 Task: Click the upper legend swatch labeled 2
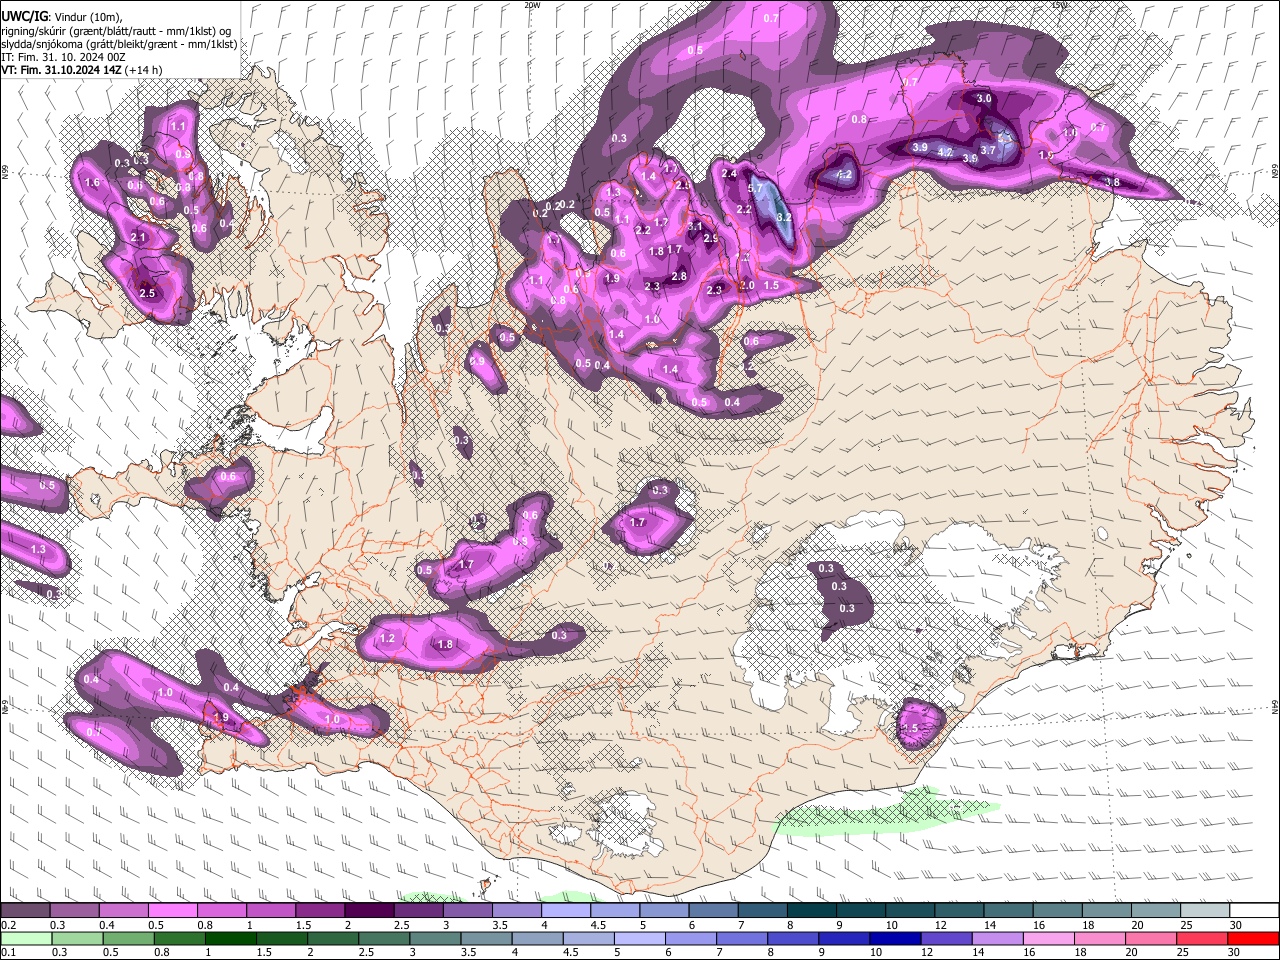(x=369, y=911)
